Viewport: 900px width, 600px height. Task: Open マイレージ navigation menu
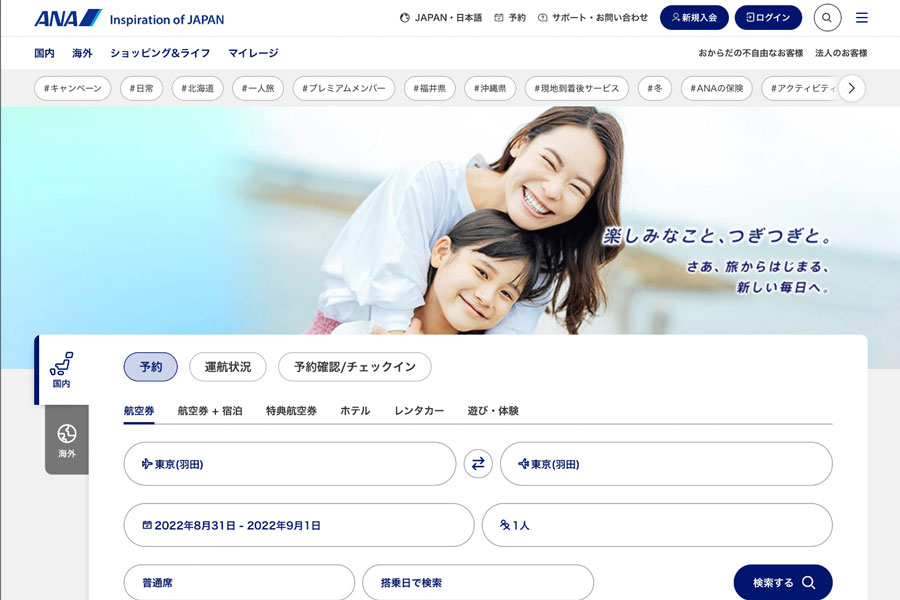click(253, 53)
